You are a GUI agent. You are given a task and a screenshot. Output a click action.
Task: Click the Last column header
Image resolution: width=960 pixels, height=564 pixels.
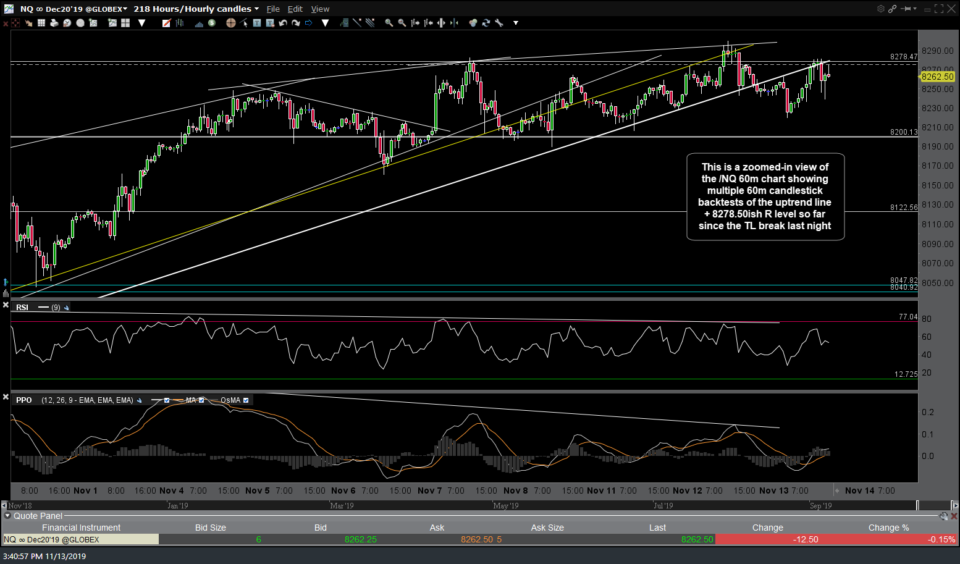point(658,527)
